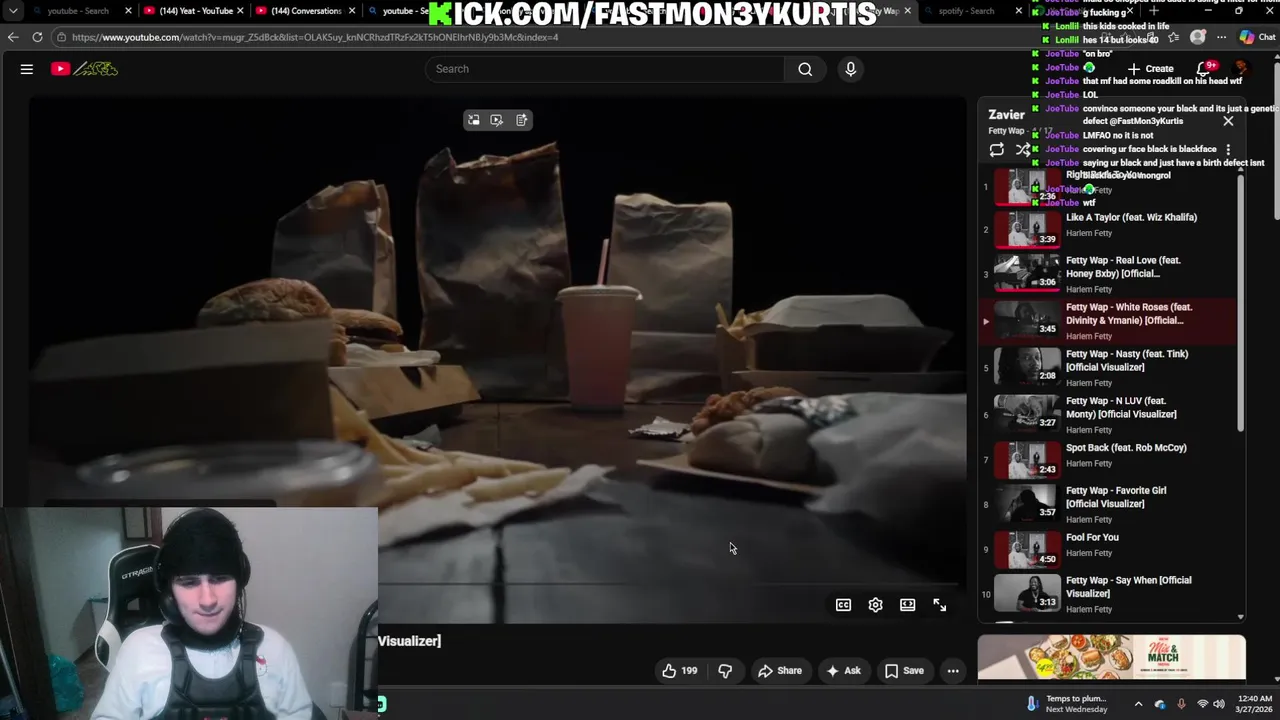1280x720 pixels.
Task: Click the middle icon in the video overlay toolbar
Action: pos(497,120)
